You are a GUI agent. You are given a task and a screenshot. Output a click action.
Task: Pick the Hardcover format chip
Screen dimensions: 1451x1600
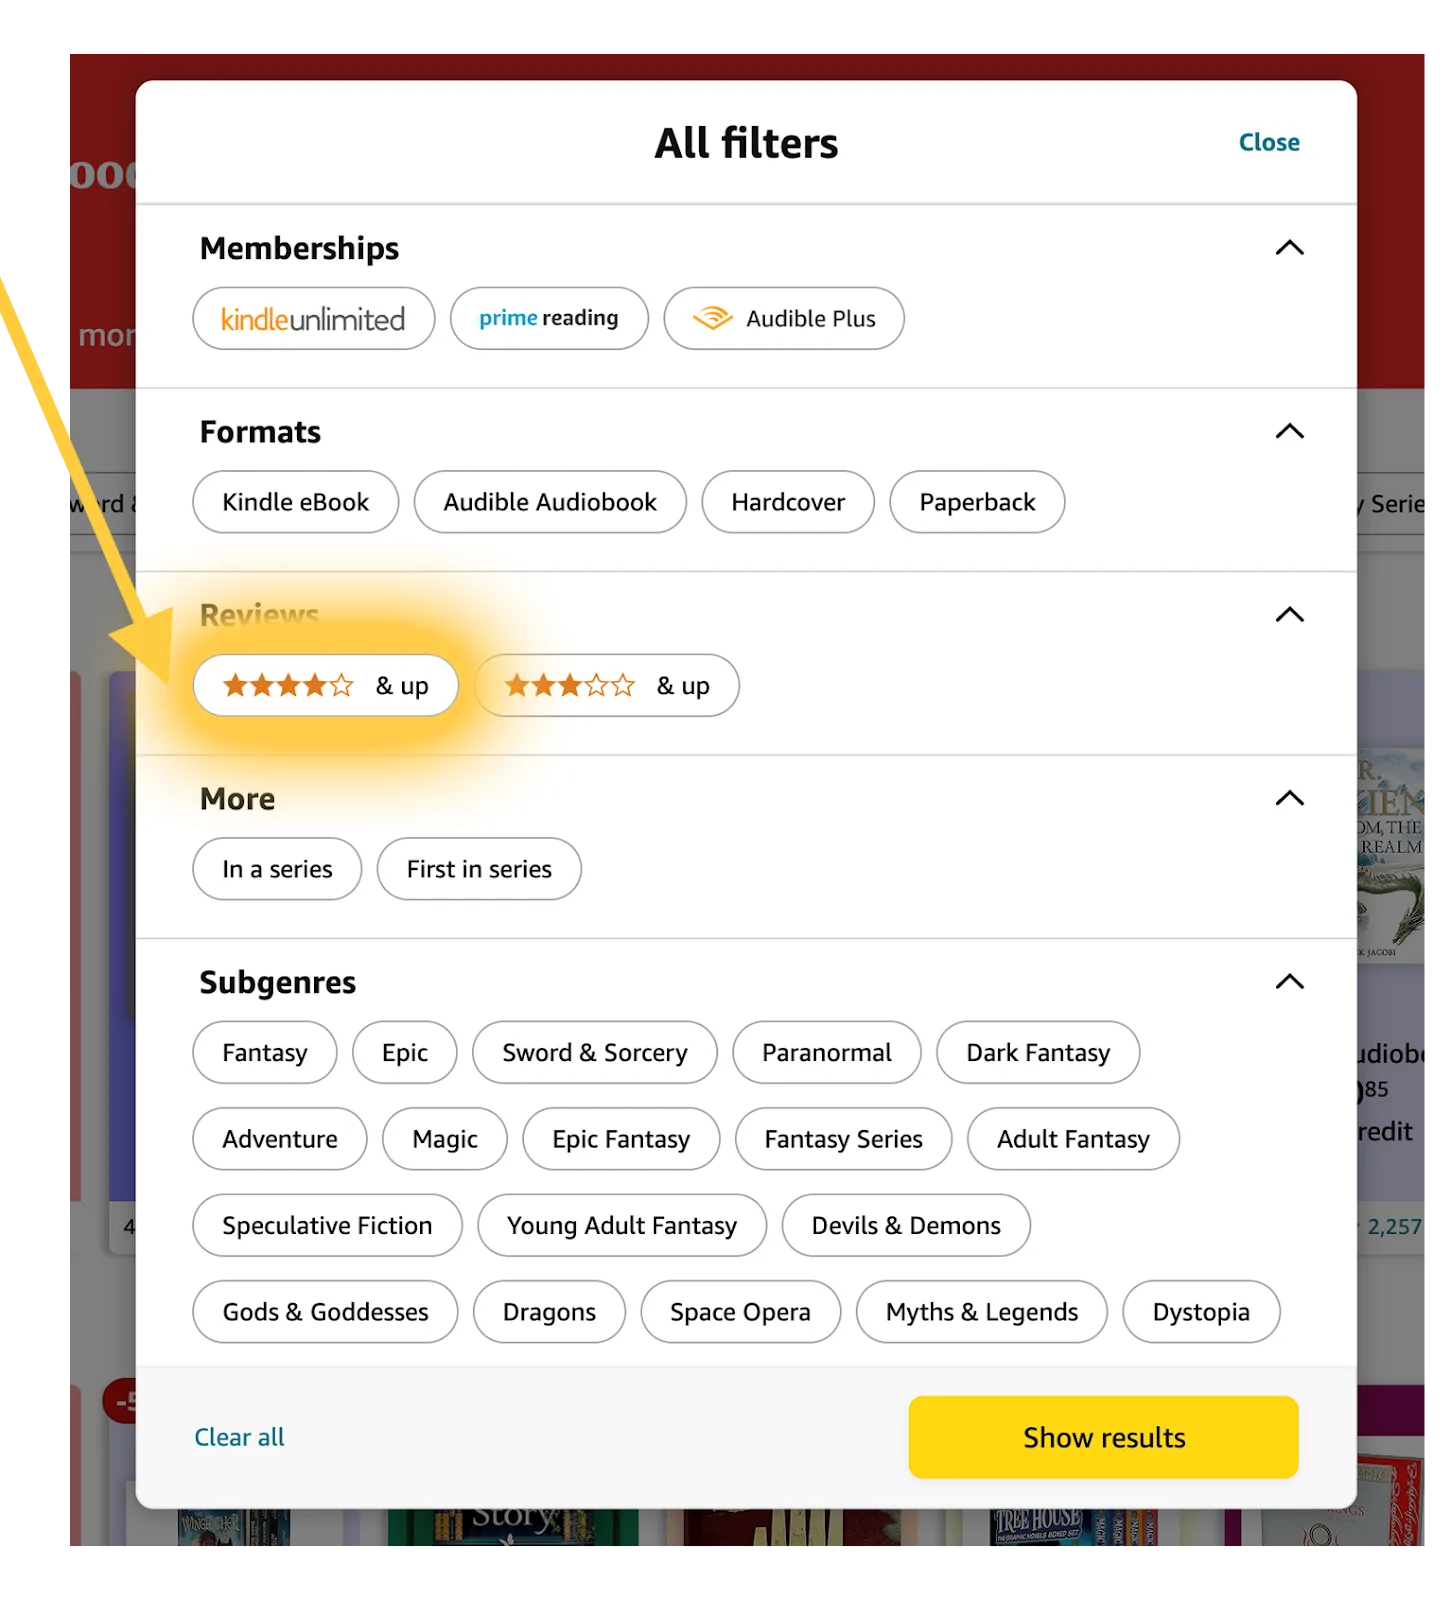tap(788, 502)
